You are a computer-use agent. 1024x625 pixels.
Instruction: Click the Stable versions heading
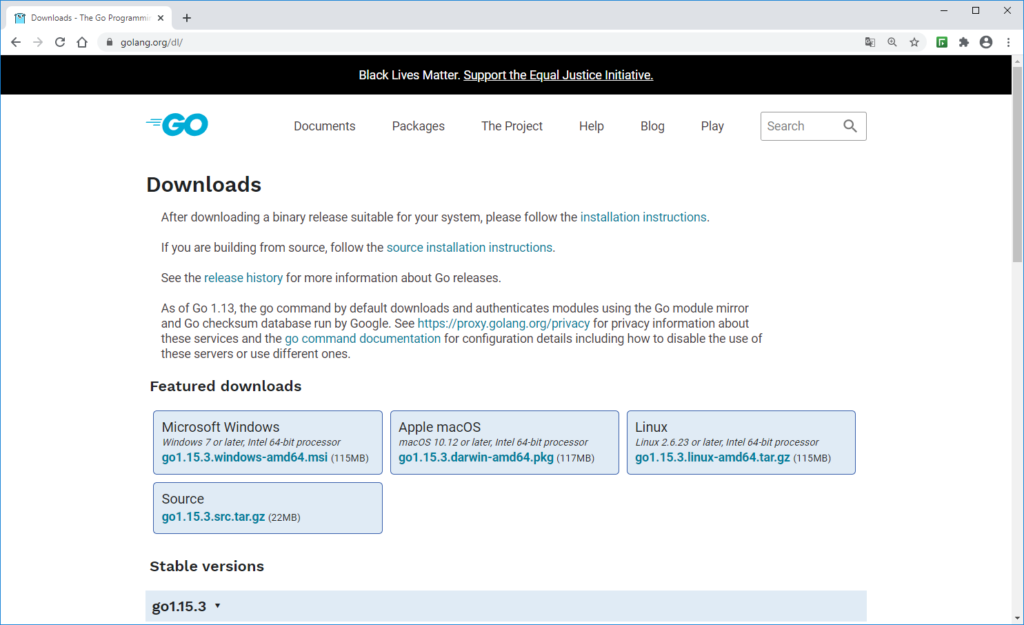206,566
